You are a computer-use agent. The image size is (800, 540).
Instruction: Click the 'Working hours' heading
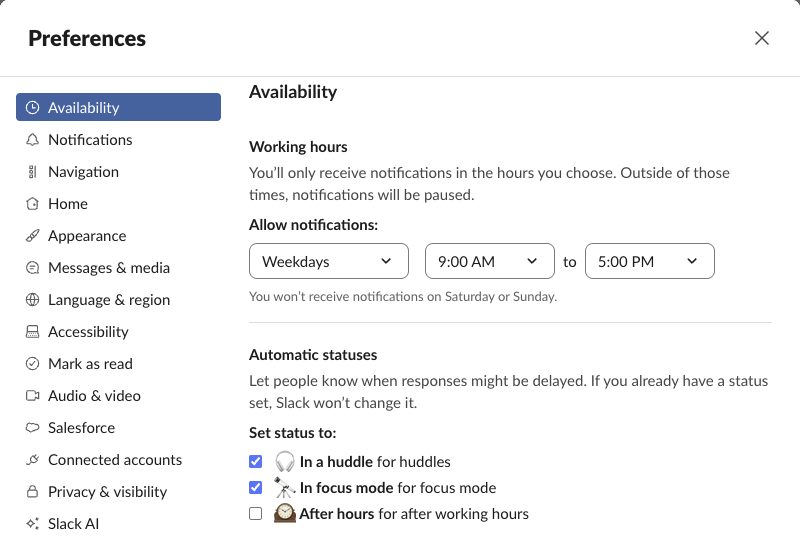pos(298,147)
